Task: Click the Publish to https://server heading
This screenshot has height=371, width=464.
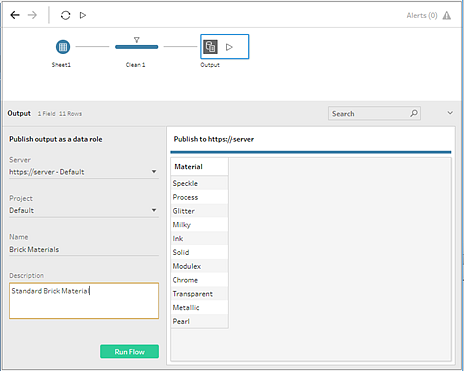Action: pyautogui.click(x=214, y=139)
